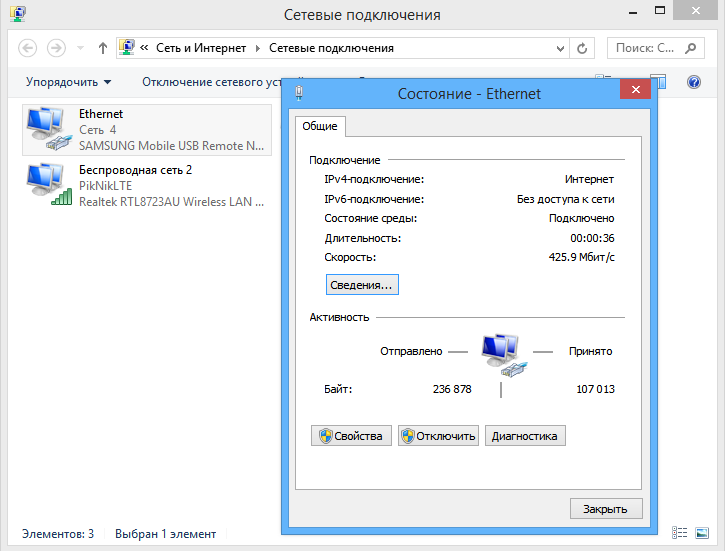The height and width of the screenshot is (551, 725).
Task: Click the search magnifier icon
Action: click(690, 48)
